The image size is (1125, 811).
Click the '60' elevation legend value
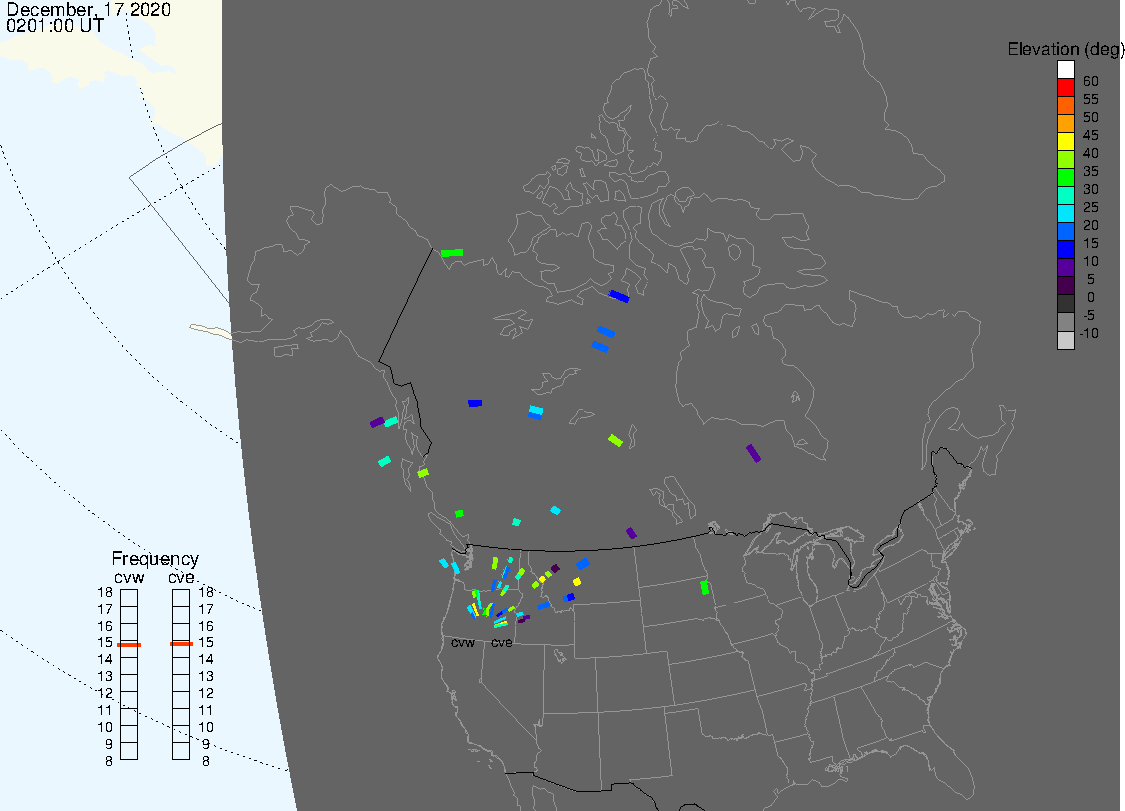pyautogui.click(x=1091, y=81)
